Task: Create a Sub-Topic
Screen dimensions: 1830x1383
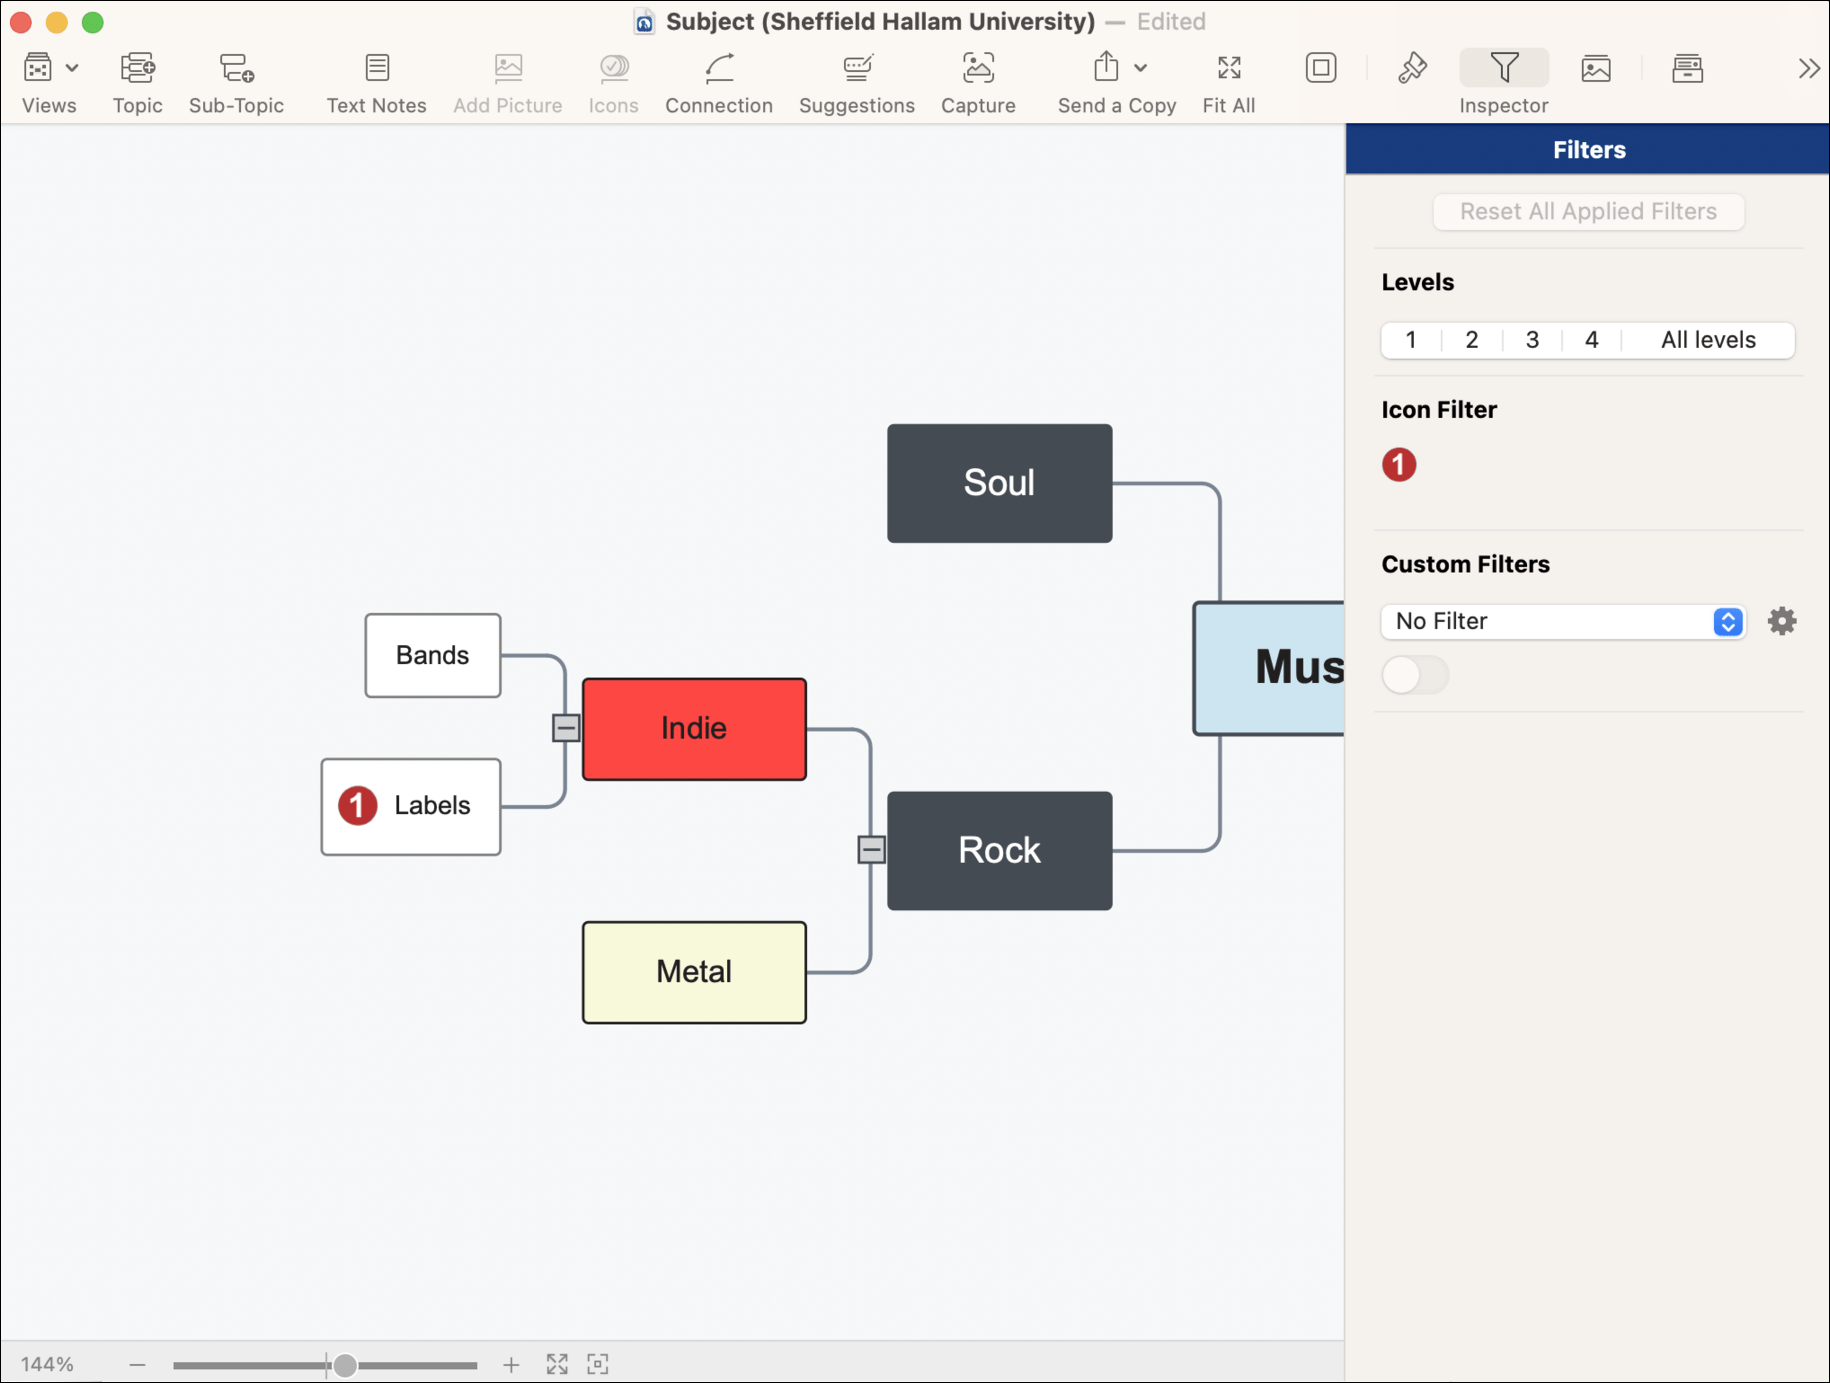Action: pyautogui.click(x=236, y=80)
